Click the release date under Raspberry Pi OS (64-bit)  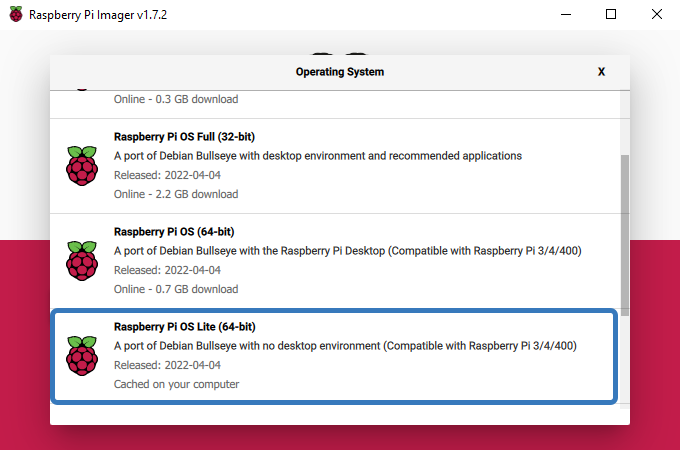(x=167, y=270)
